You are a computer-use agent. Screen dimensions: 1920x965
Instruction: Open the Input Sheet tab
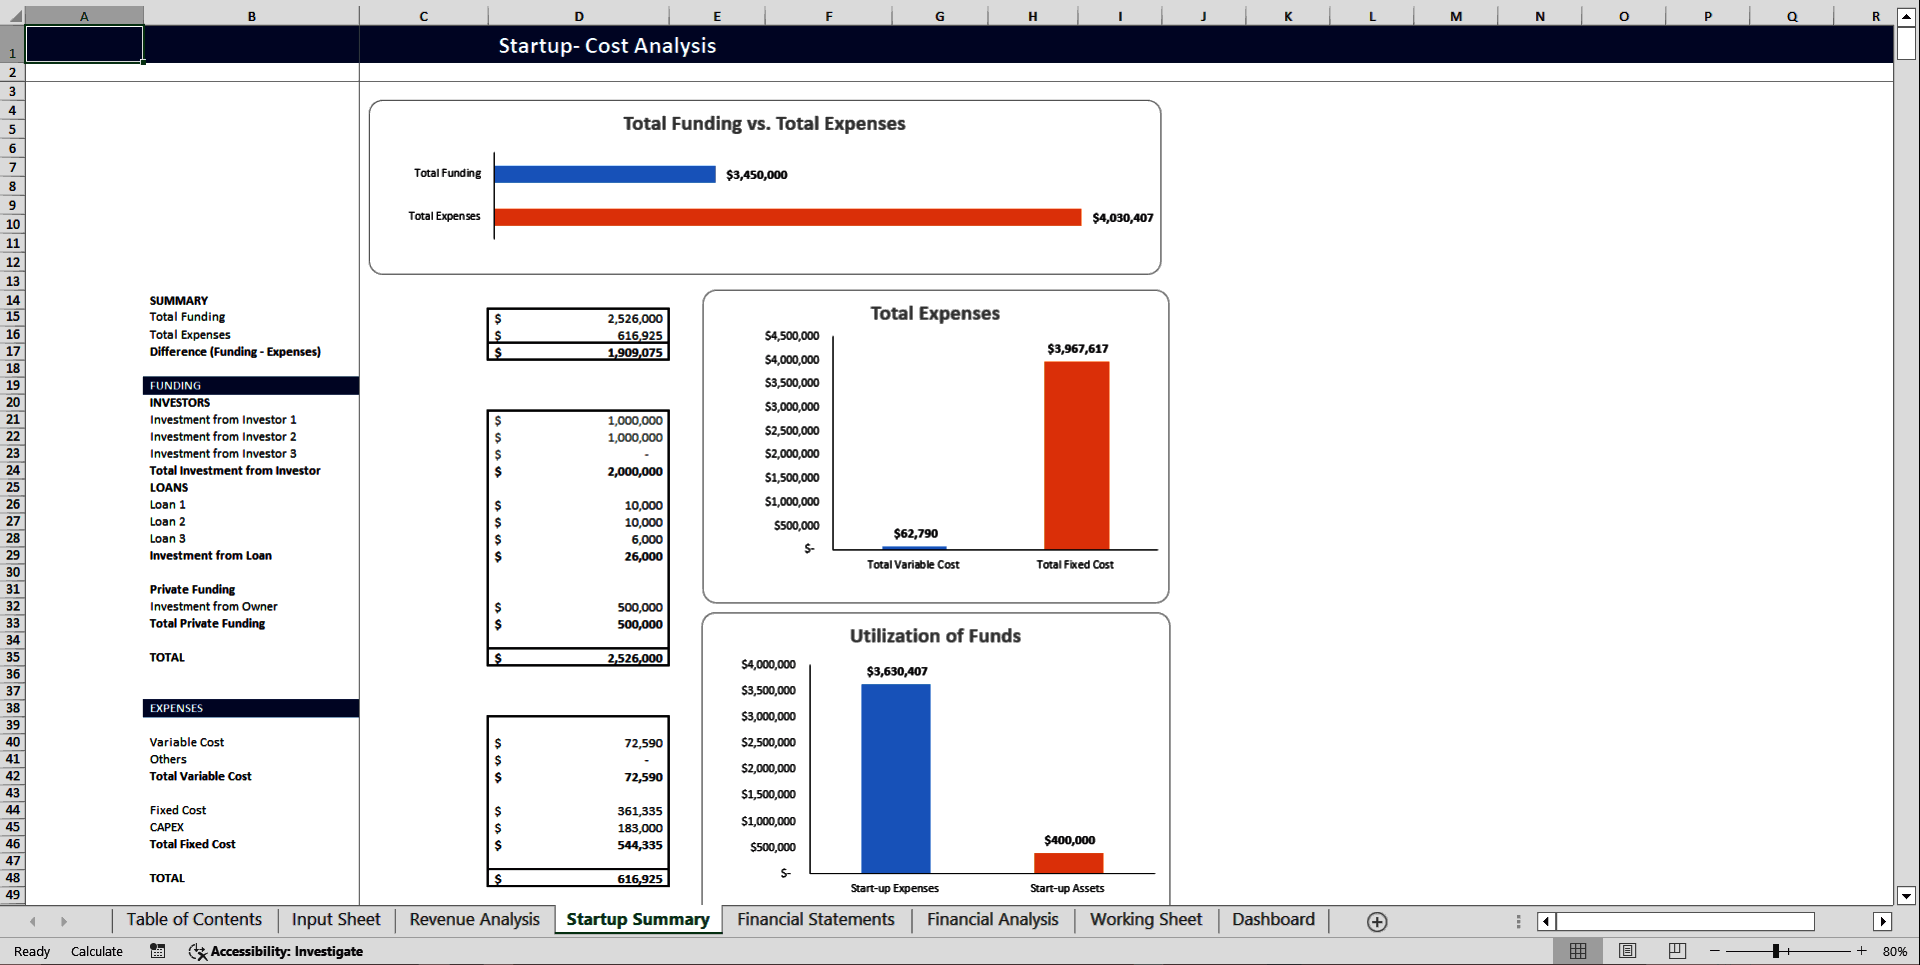click(335, 920)
